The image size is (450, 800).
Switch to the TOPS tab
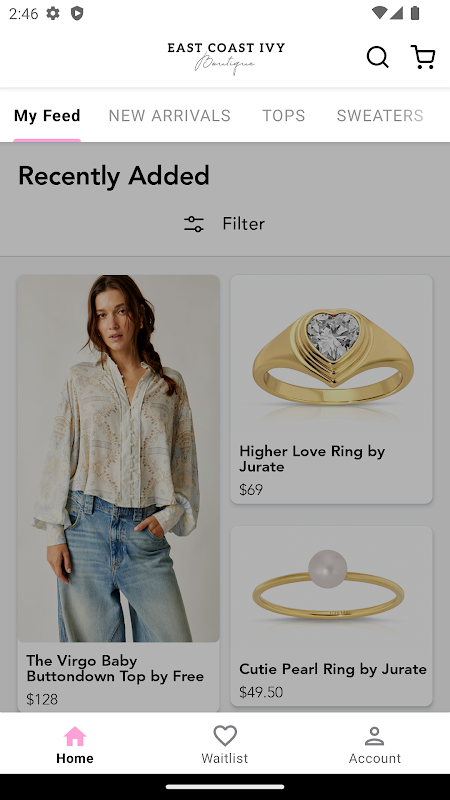(x=284, y=116)
